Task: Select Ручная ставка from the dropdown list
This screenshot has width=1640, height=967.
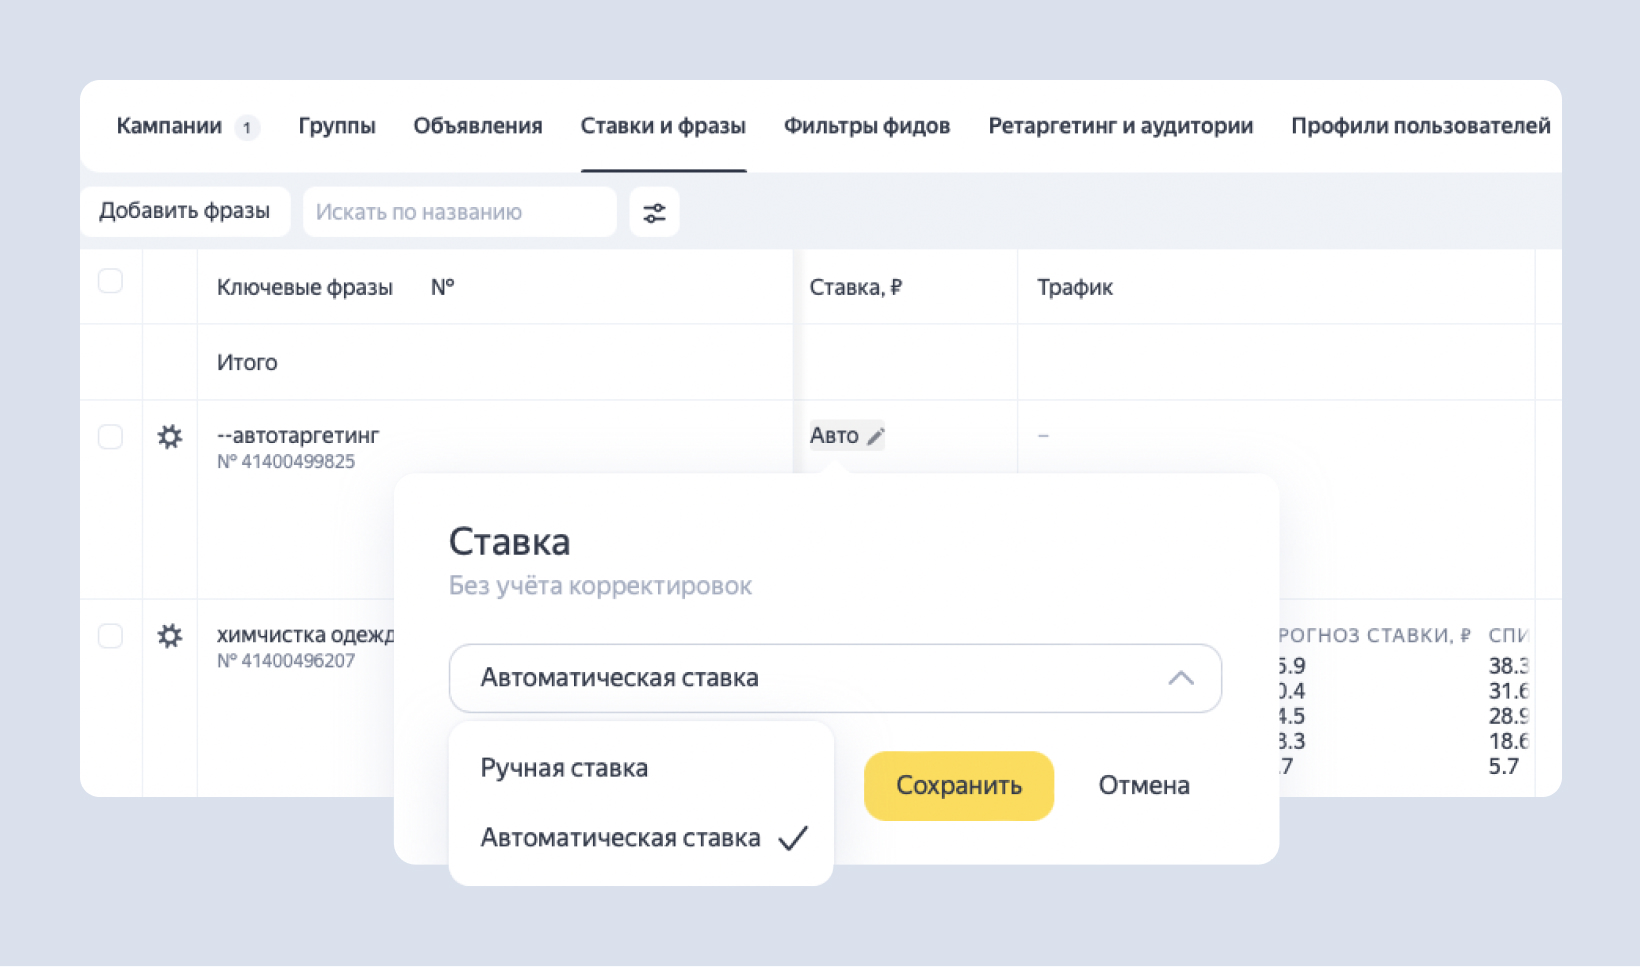Action: [563, 768]
